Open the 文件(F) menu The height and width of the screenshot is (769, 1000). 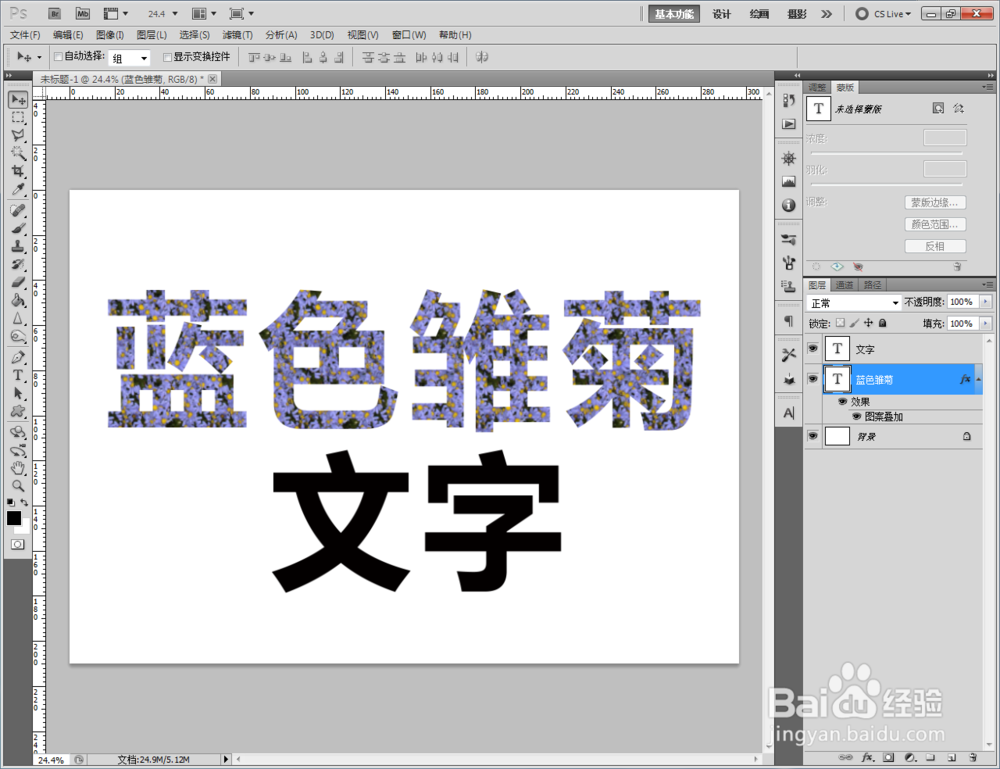25,35
